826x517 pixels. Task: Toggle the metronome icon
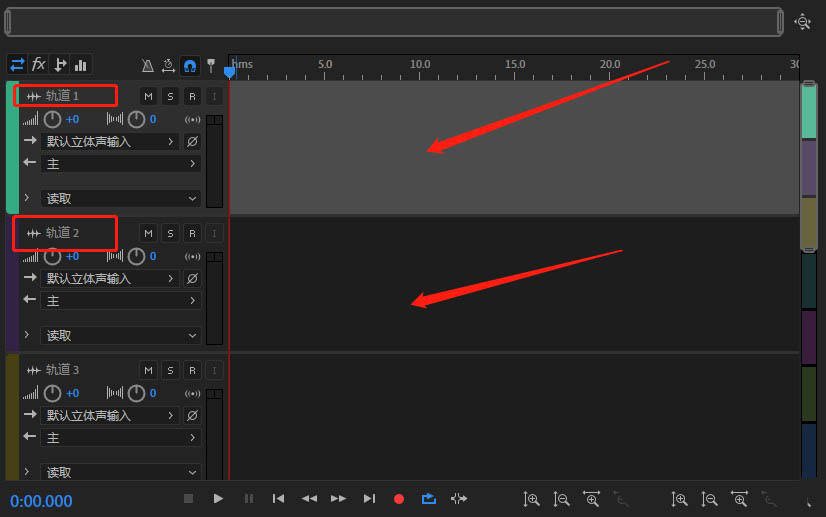click(x=148, y=65)
